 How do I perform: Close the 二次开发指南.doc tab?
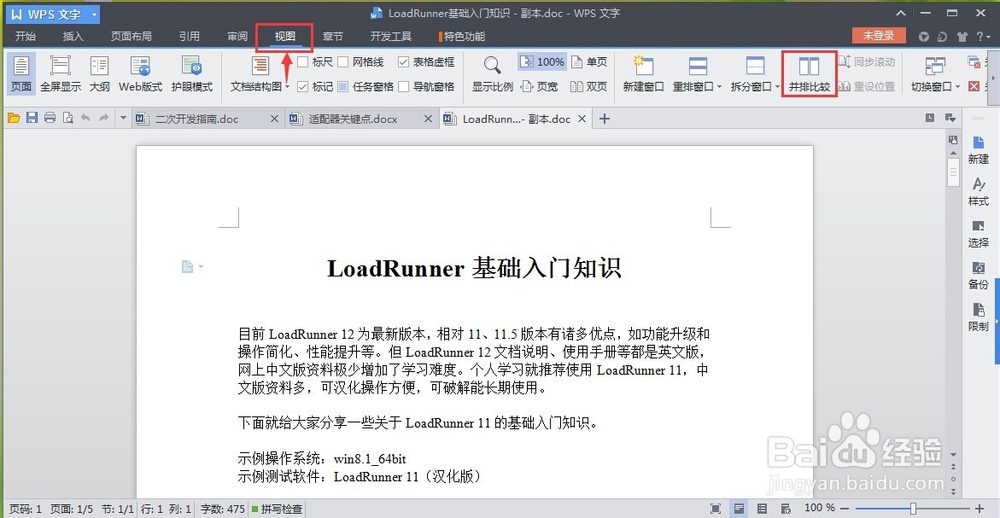pos(274,119)
